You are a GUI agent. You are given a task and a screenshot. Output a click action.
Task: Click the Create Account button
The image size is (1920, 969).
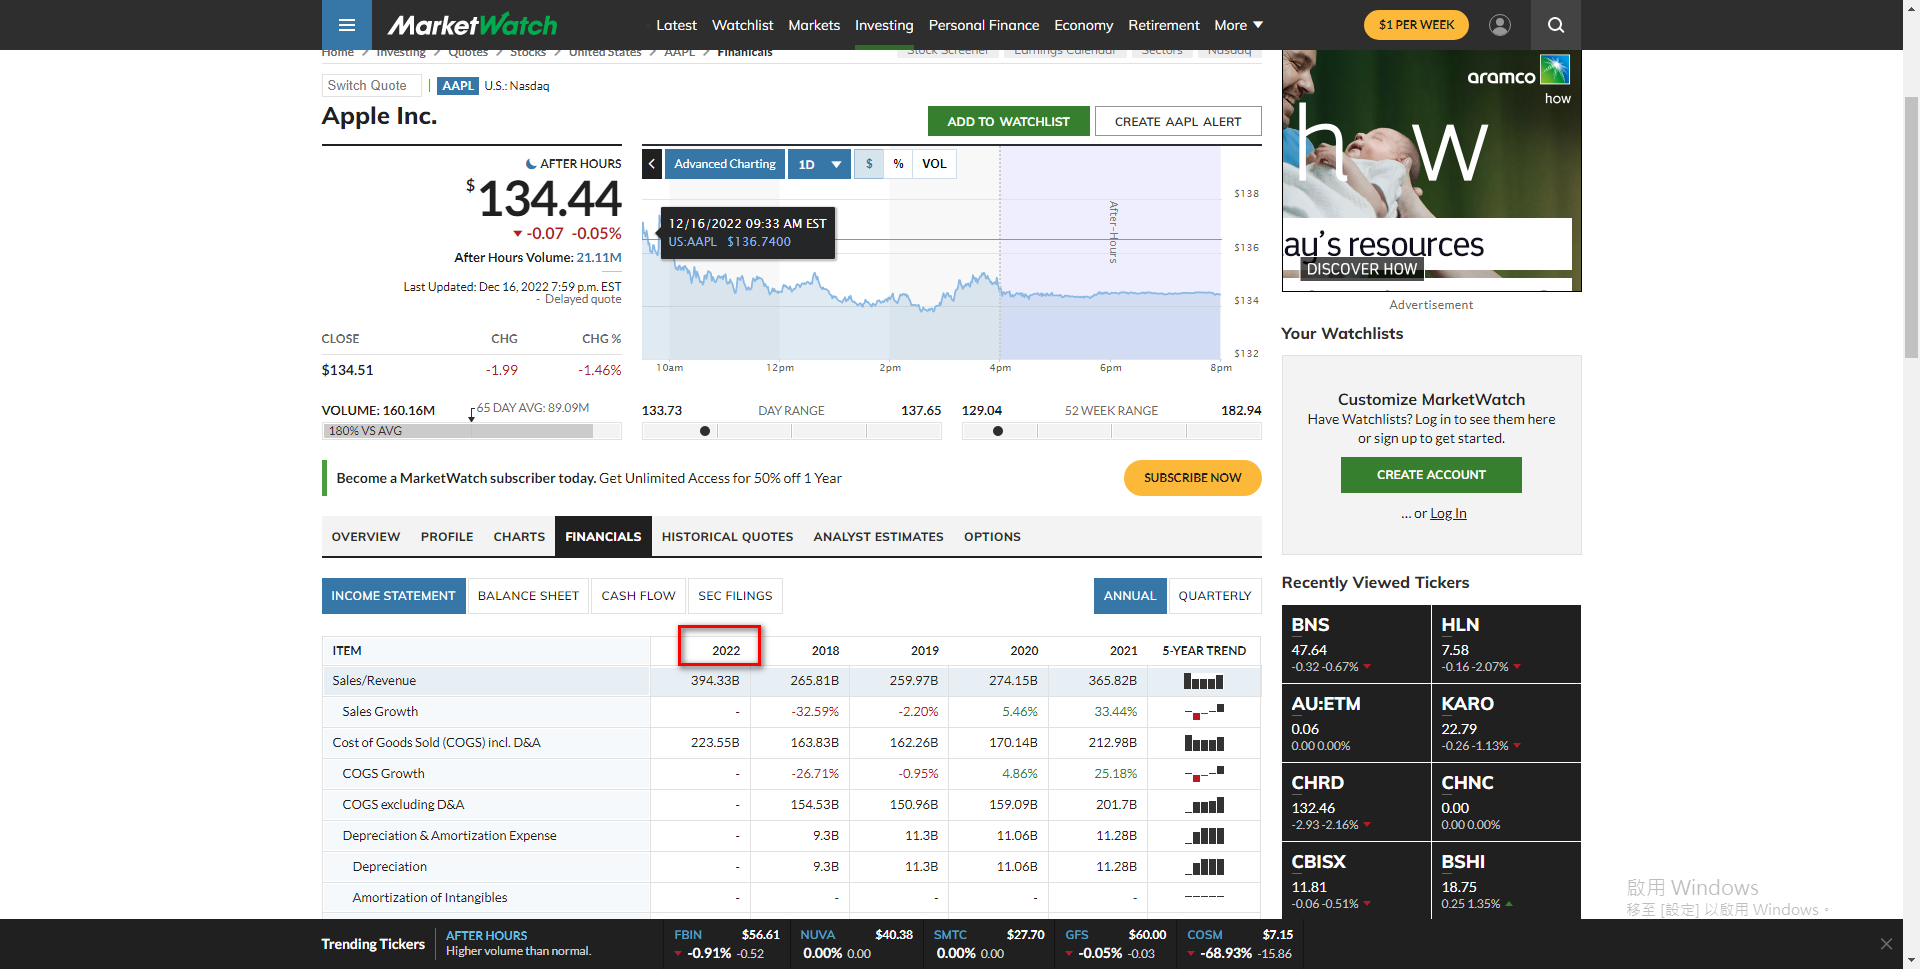point(1431,475)
